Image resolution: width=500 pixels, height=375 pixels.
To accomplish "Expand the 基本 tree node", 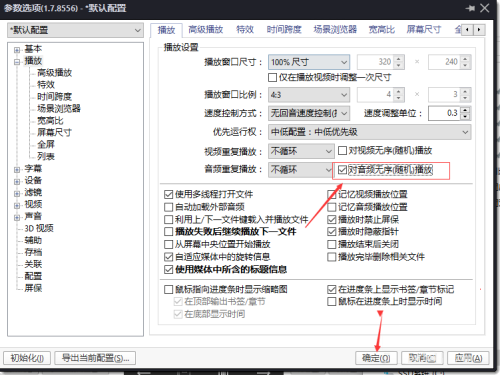I will tap(17, 50).
